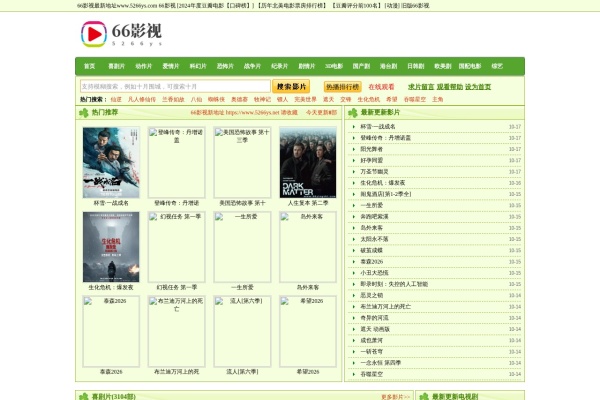Open the 旧版66影视 link in the top bar

pos(415,6)
